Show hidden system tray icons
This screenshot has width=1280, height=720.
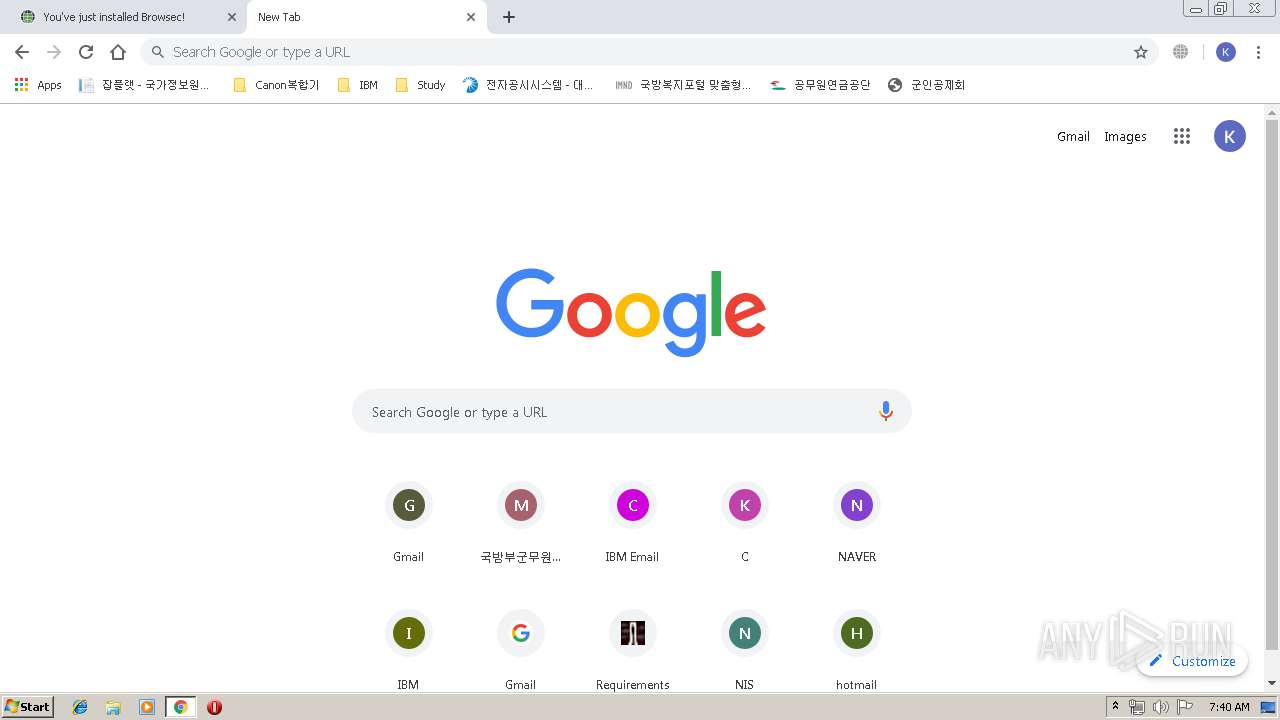click(1115, 707)
